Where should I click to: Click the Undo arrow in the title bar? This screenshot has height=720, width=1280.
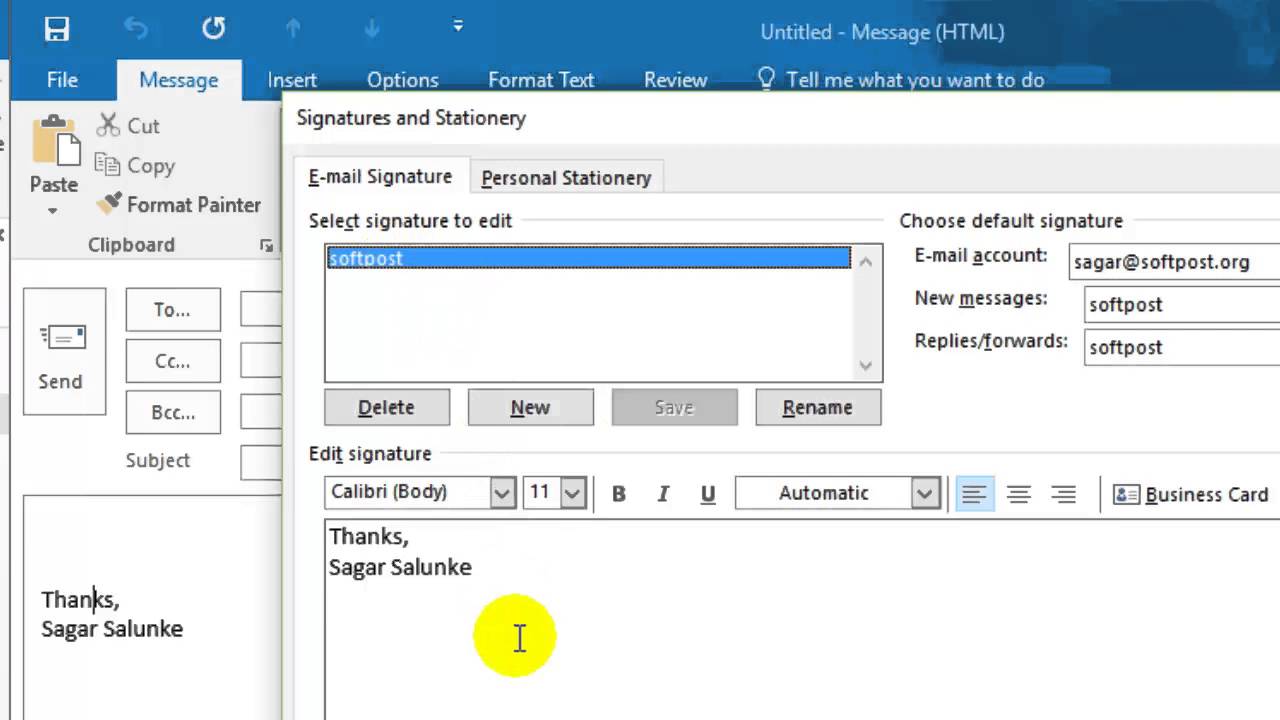[136, 29]
